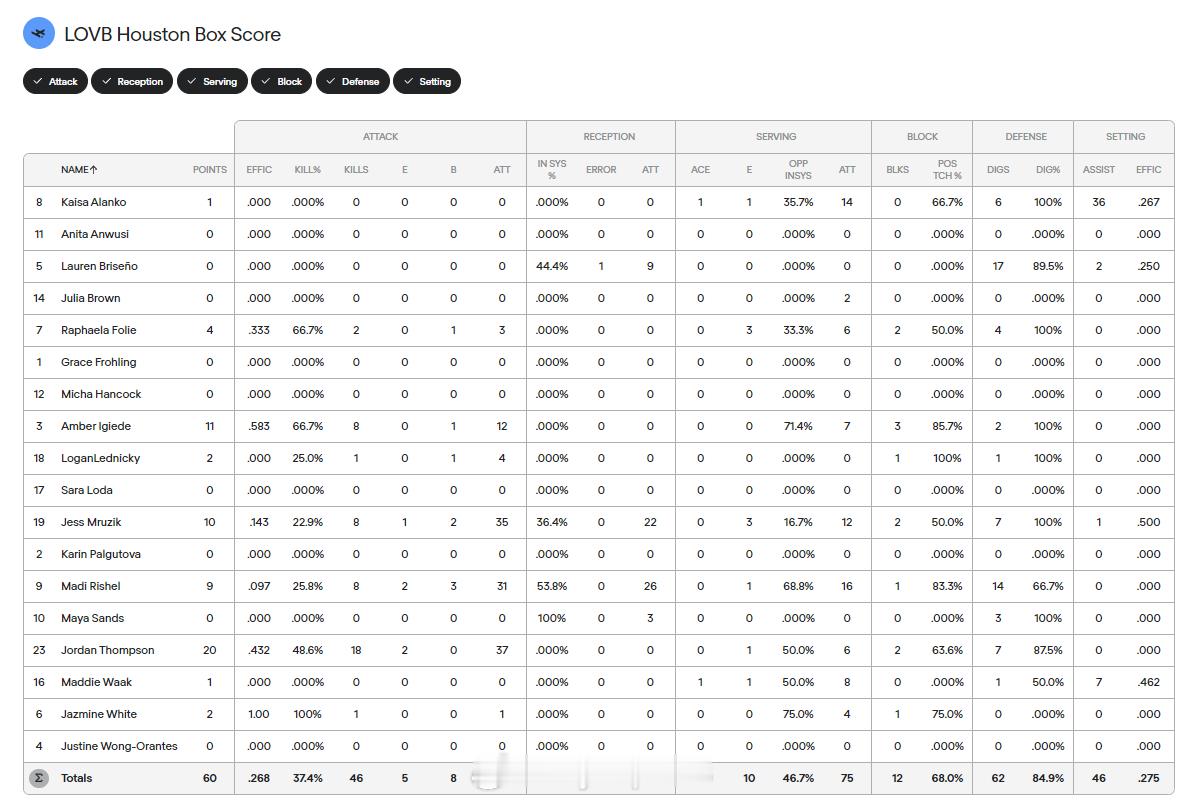Select the ATTACK column group header
The height and width of the screenshot is (802, 1186).
point(380,137)
